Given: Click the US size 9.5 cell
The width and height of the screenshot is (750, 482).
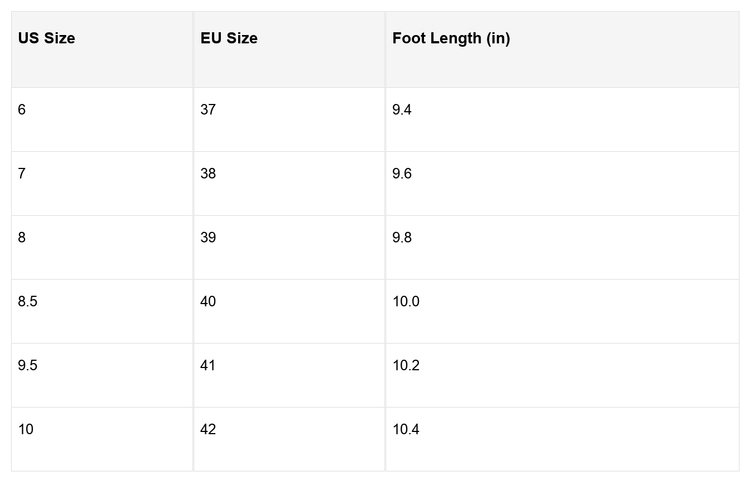Looking at the screenshot, I should [28, 365].
